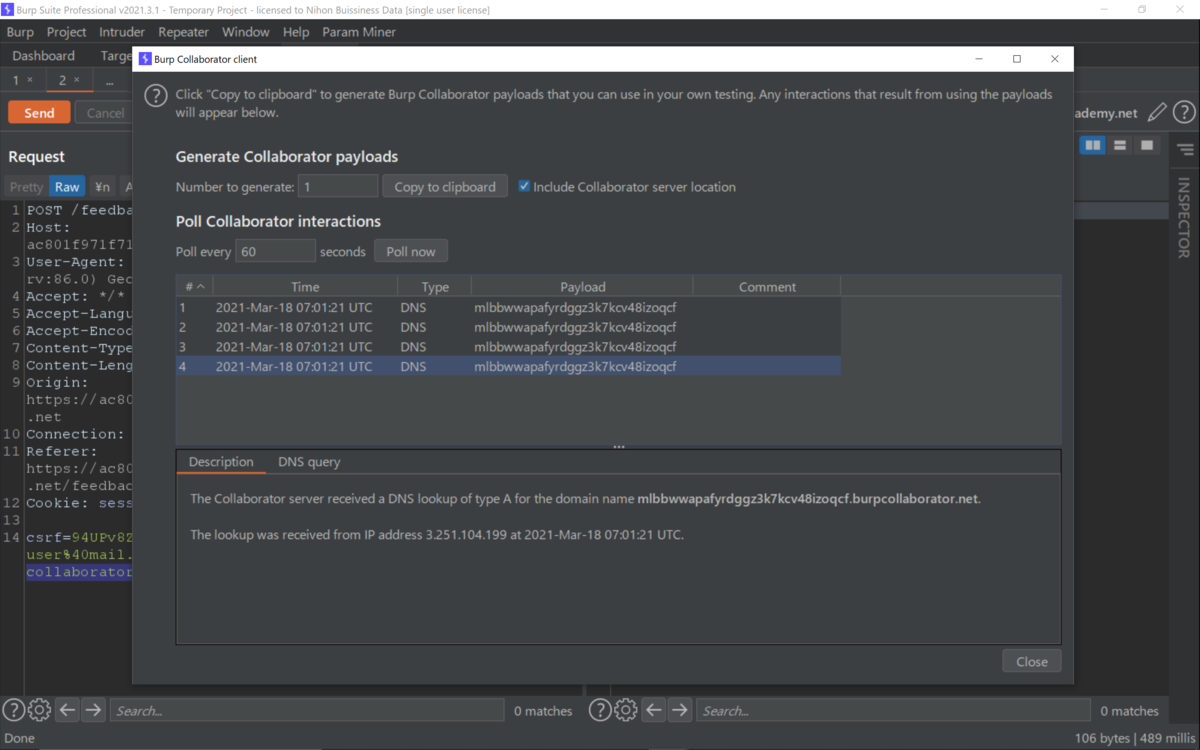Open the Inspector hamburger menu icon

pyautogui.click(x=1185, y=150)
